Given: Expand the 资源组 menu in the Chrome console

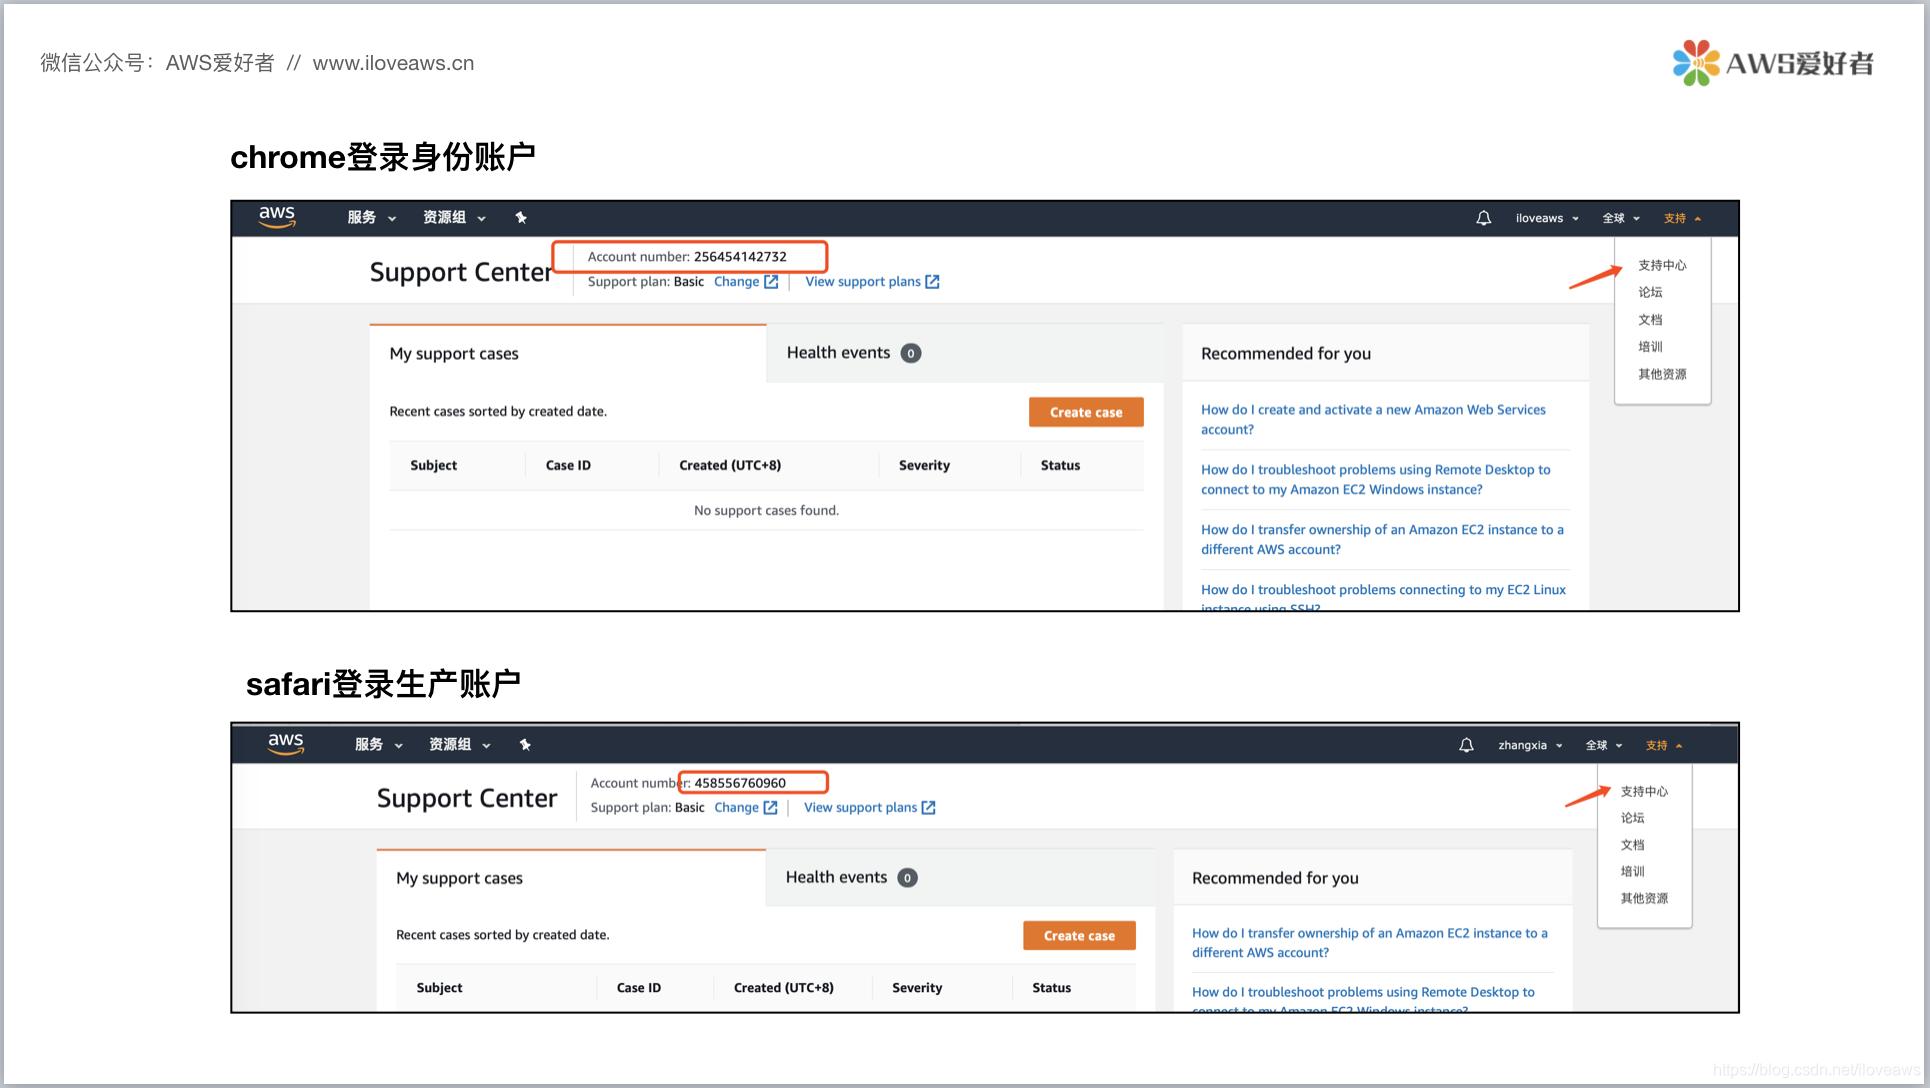Looking at the screenshot, I should [x=455, y=218].
